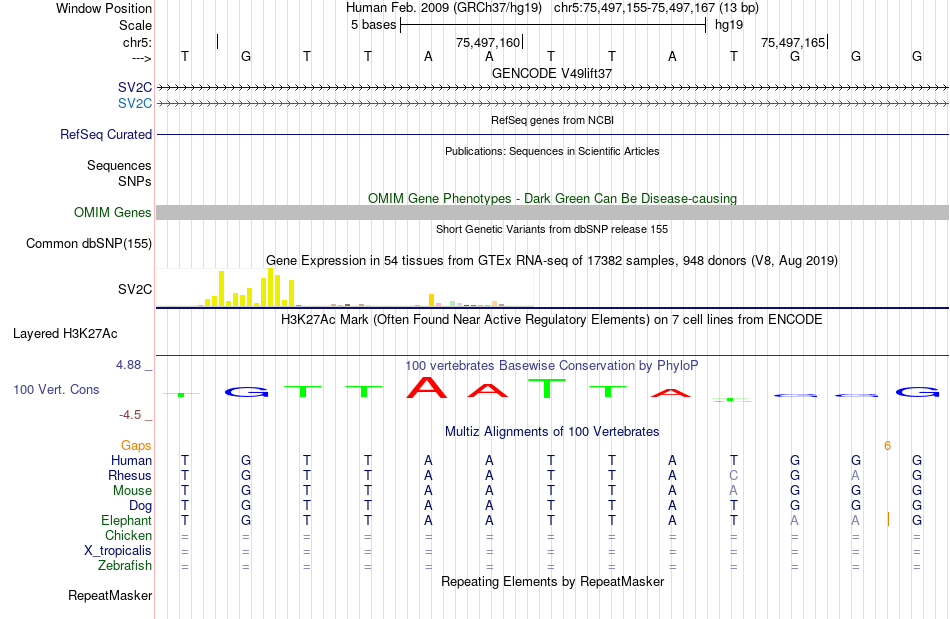This screenshot has width=950, height=619.
Task: Click the Zebrafish species row label
Action: point(125,565)
